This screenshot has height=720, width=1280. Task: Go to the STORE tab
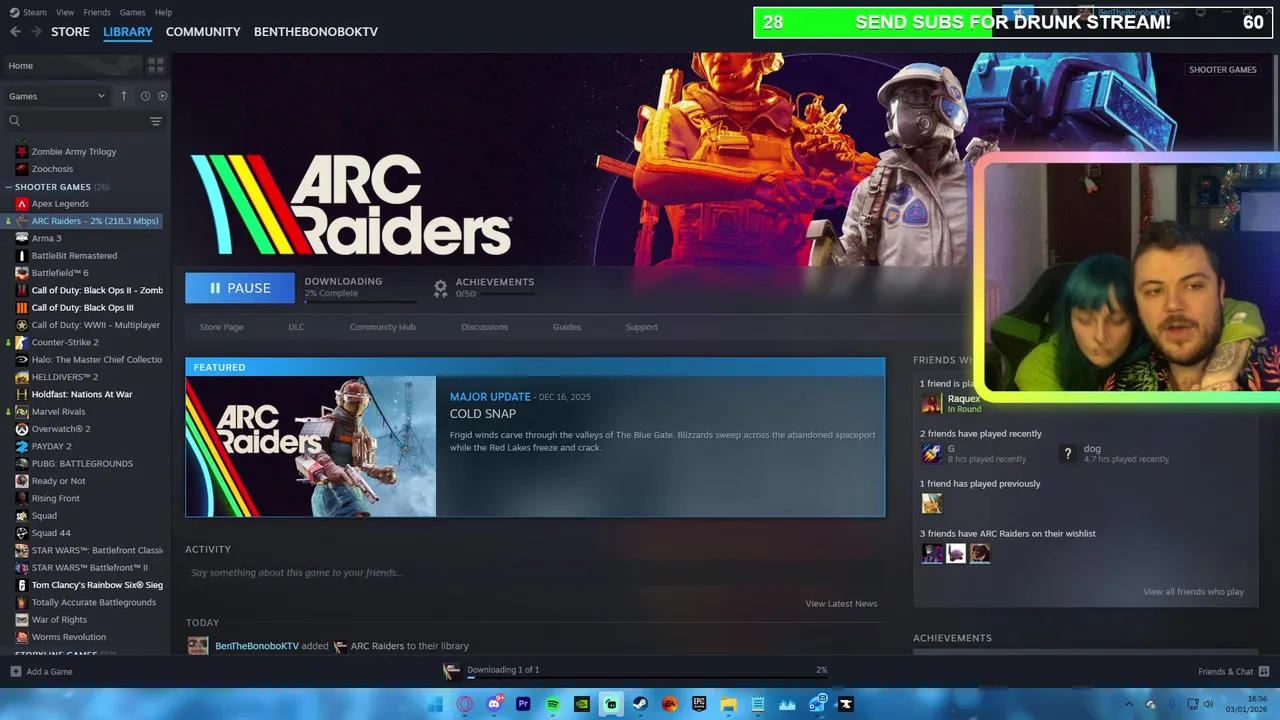(x=70, y=32)
